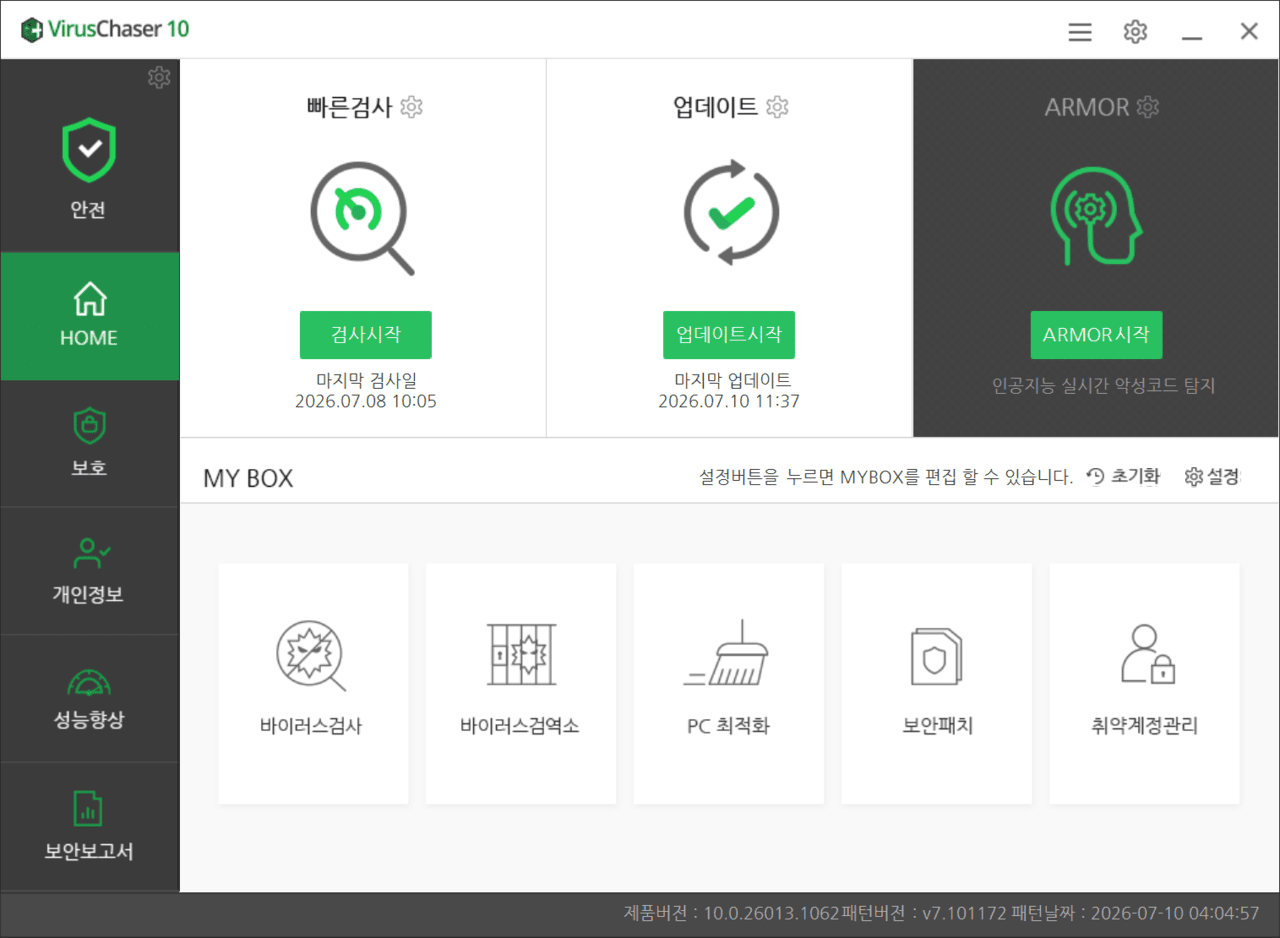Click the 업데이트시작 button
The image size is (1280, 938).
[729, 335]
